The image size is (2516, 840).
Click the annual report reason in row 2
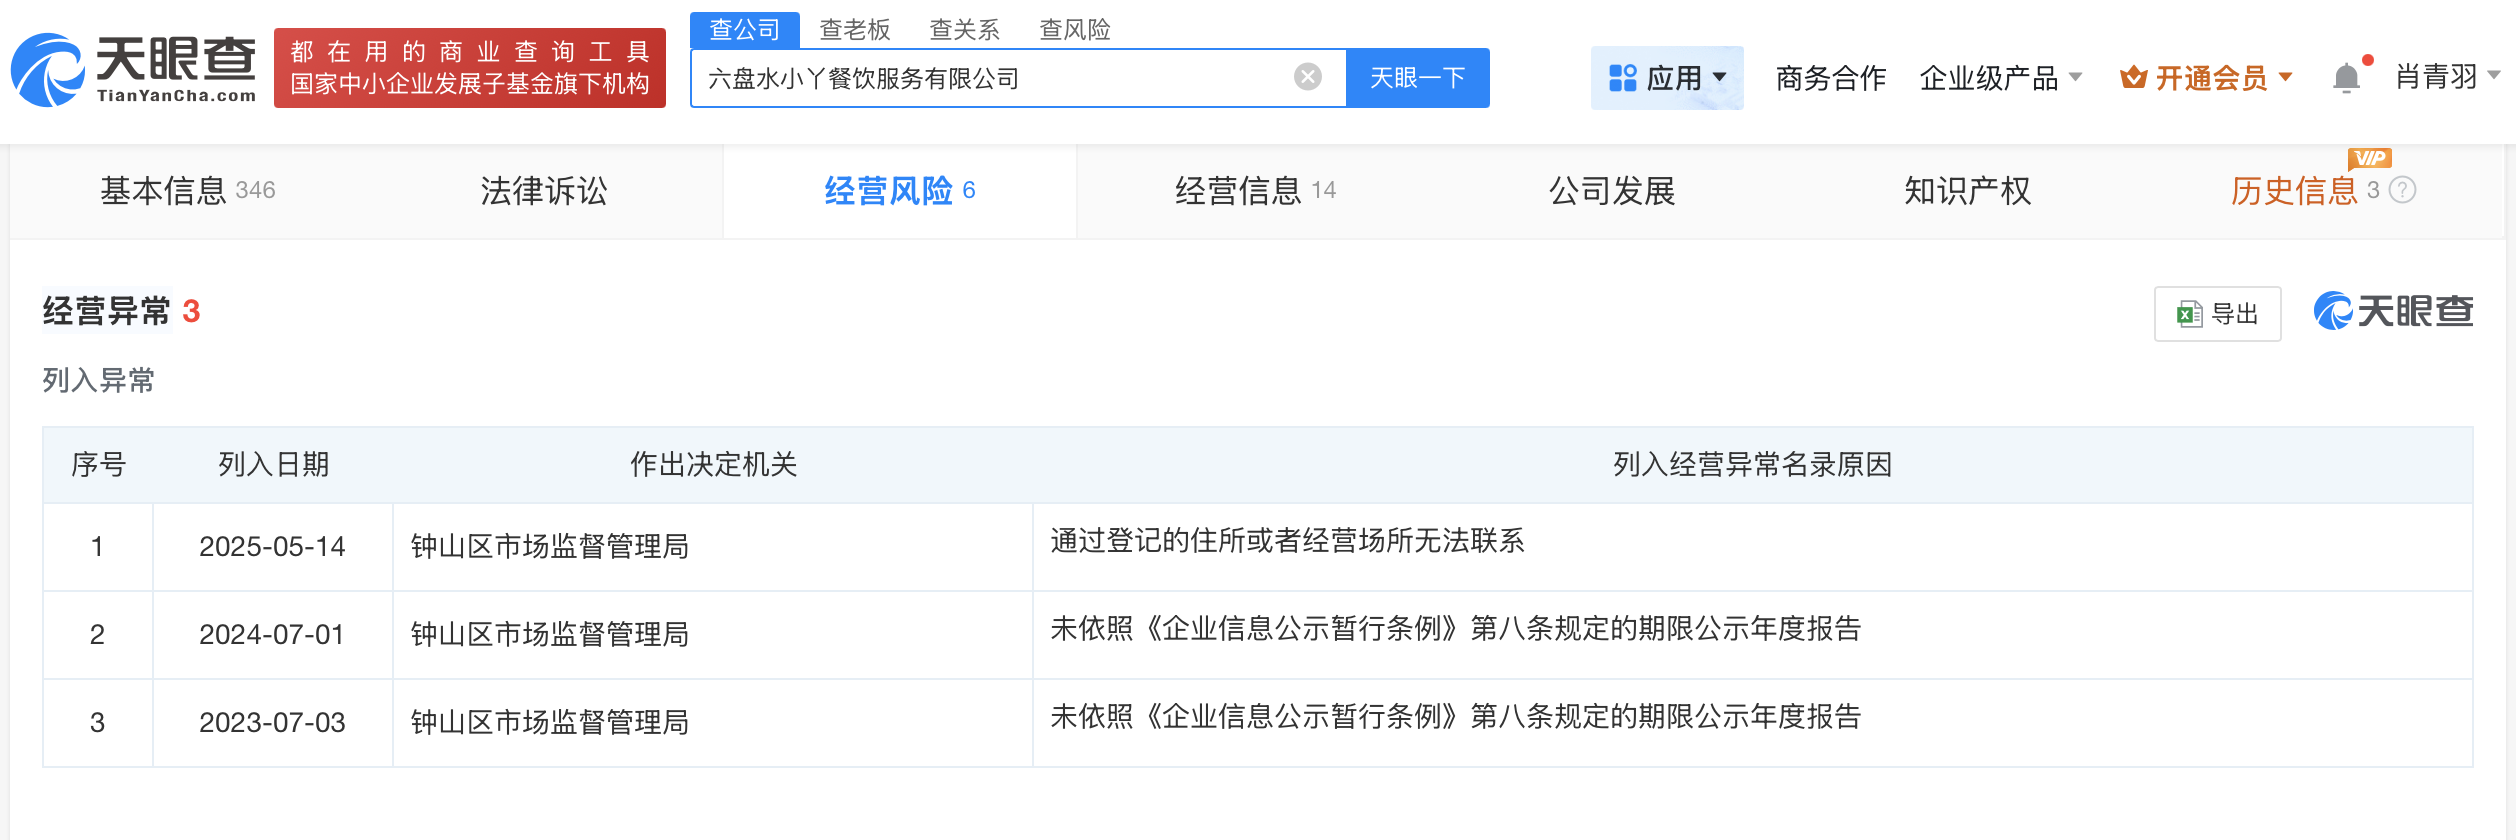tap(1456, 629)
